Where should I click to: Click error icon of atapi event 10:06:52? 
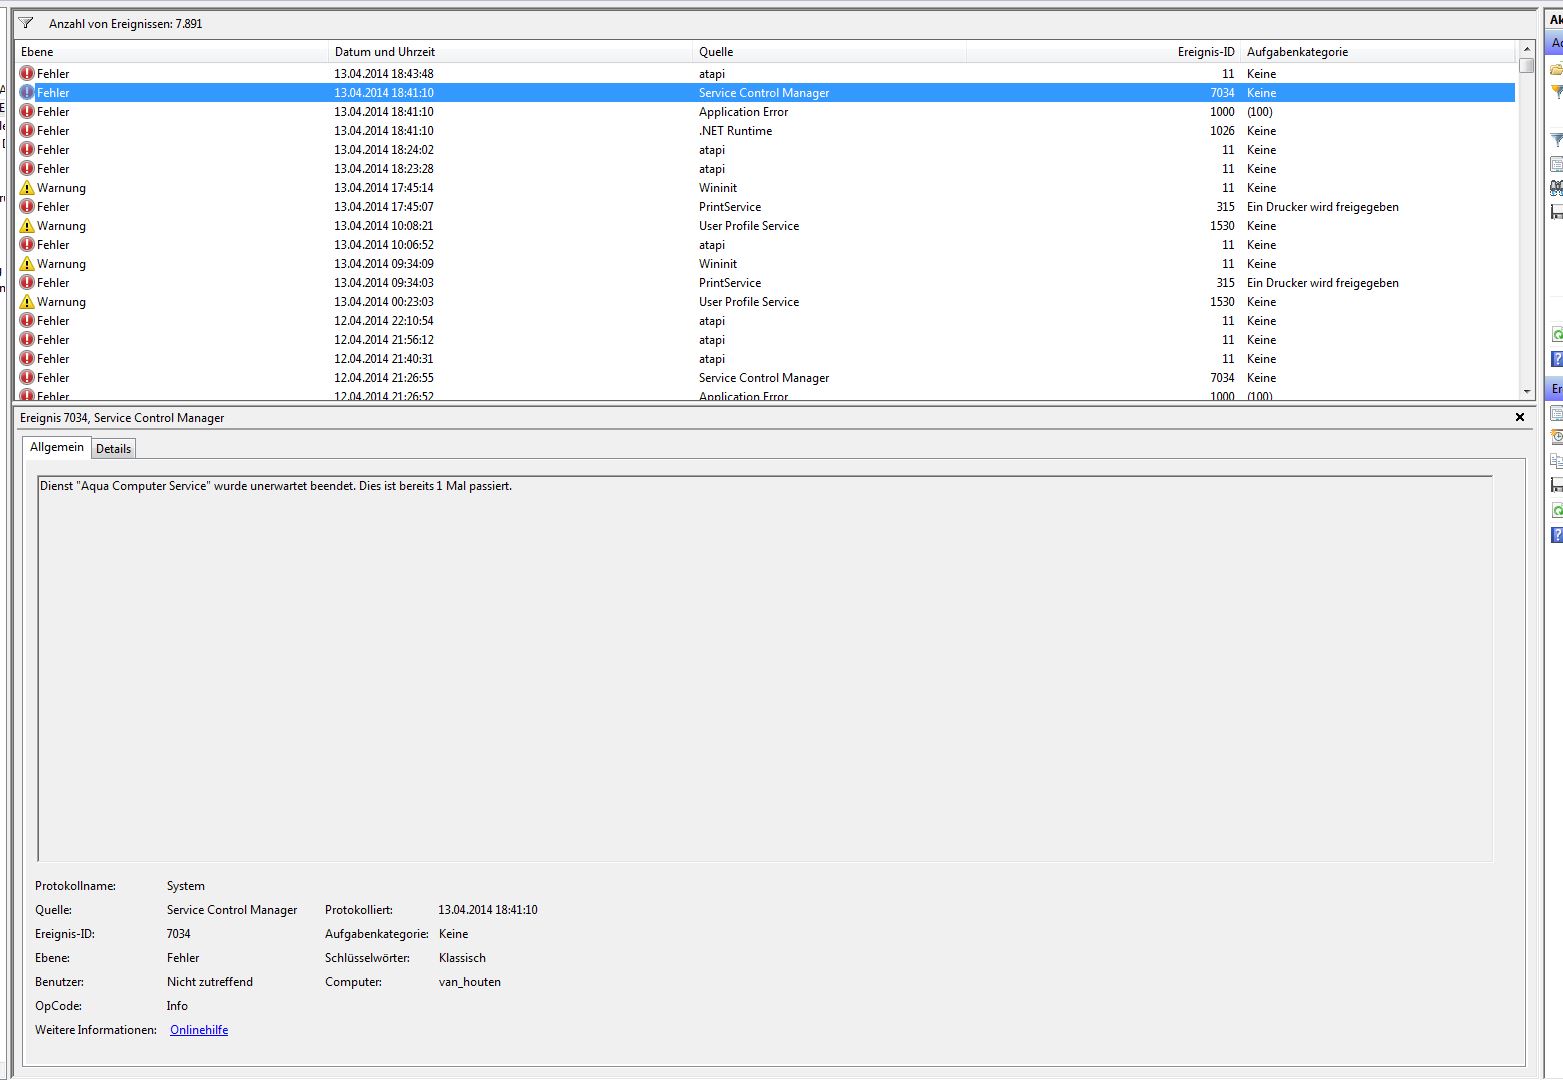(27, 244)
